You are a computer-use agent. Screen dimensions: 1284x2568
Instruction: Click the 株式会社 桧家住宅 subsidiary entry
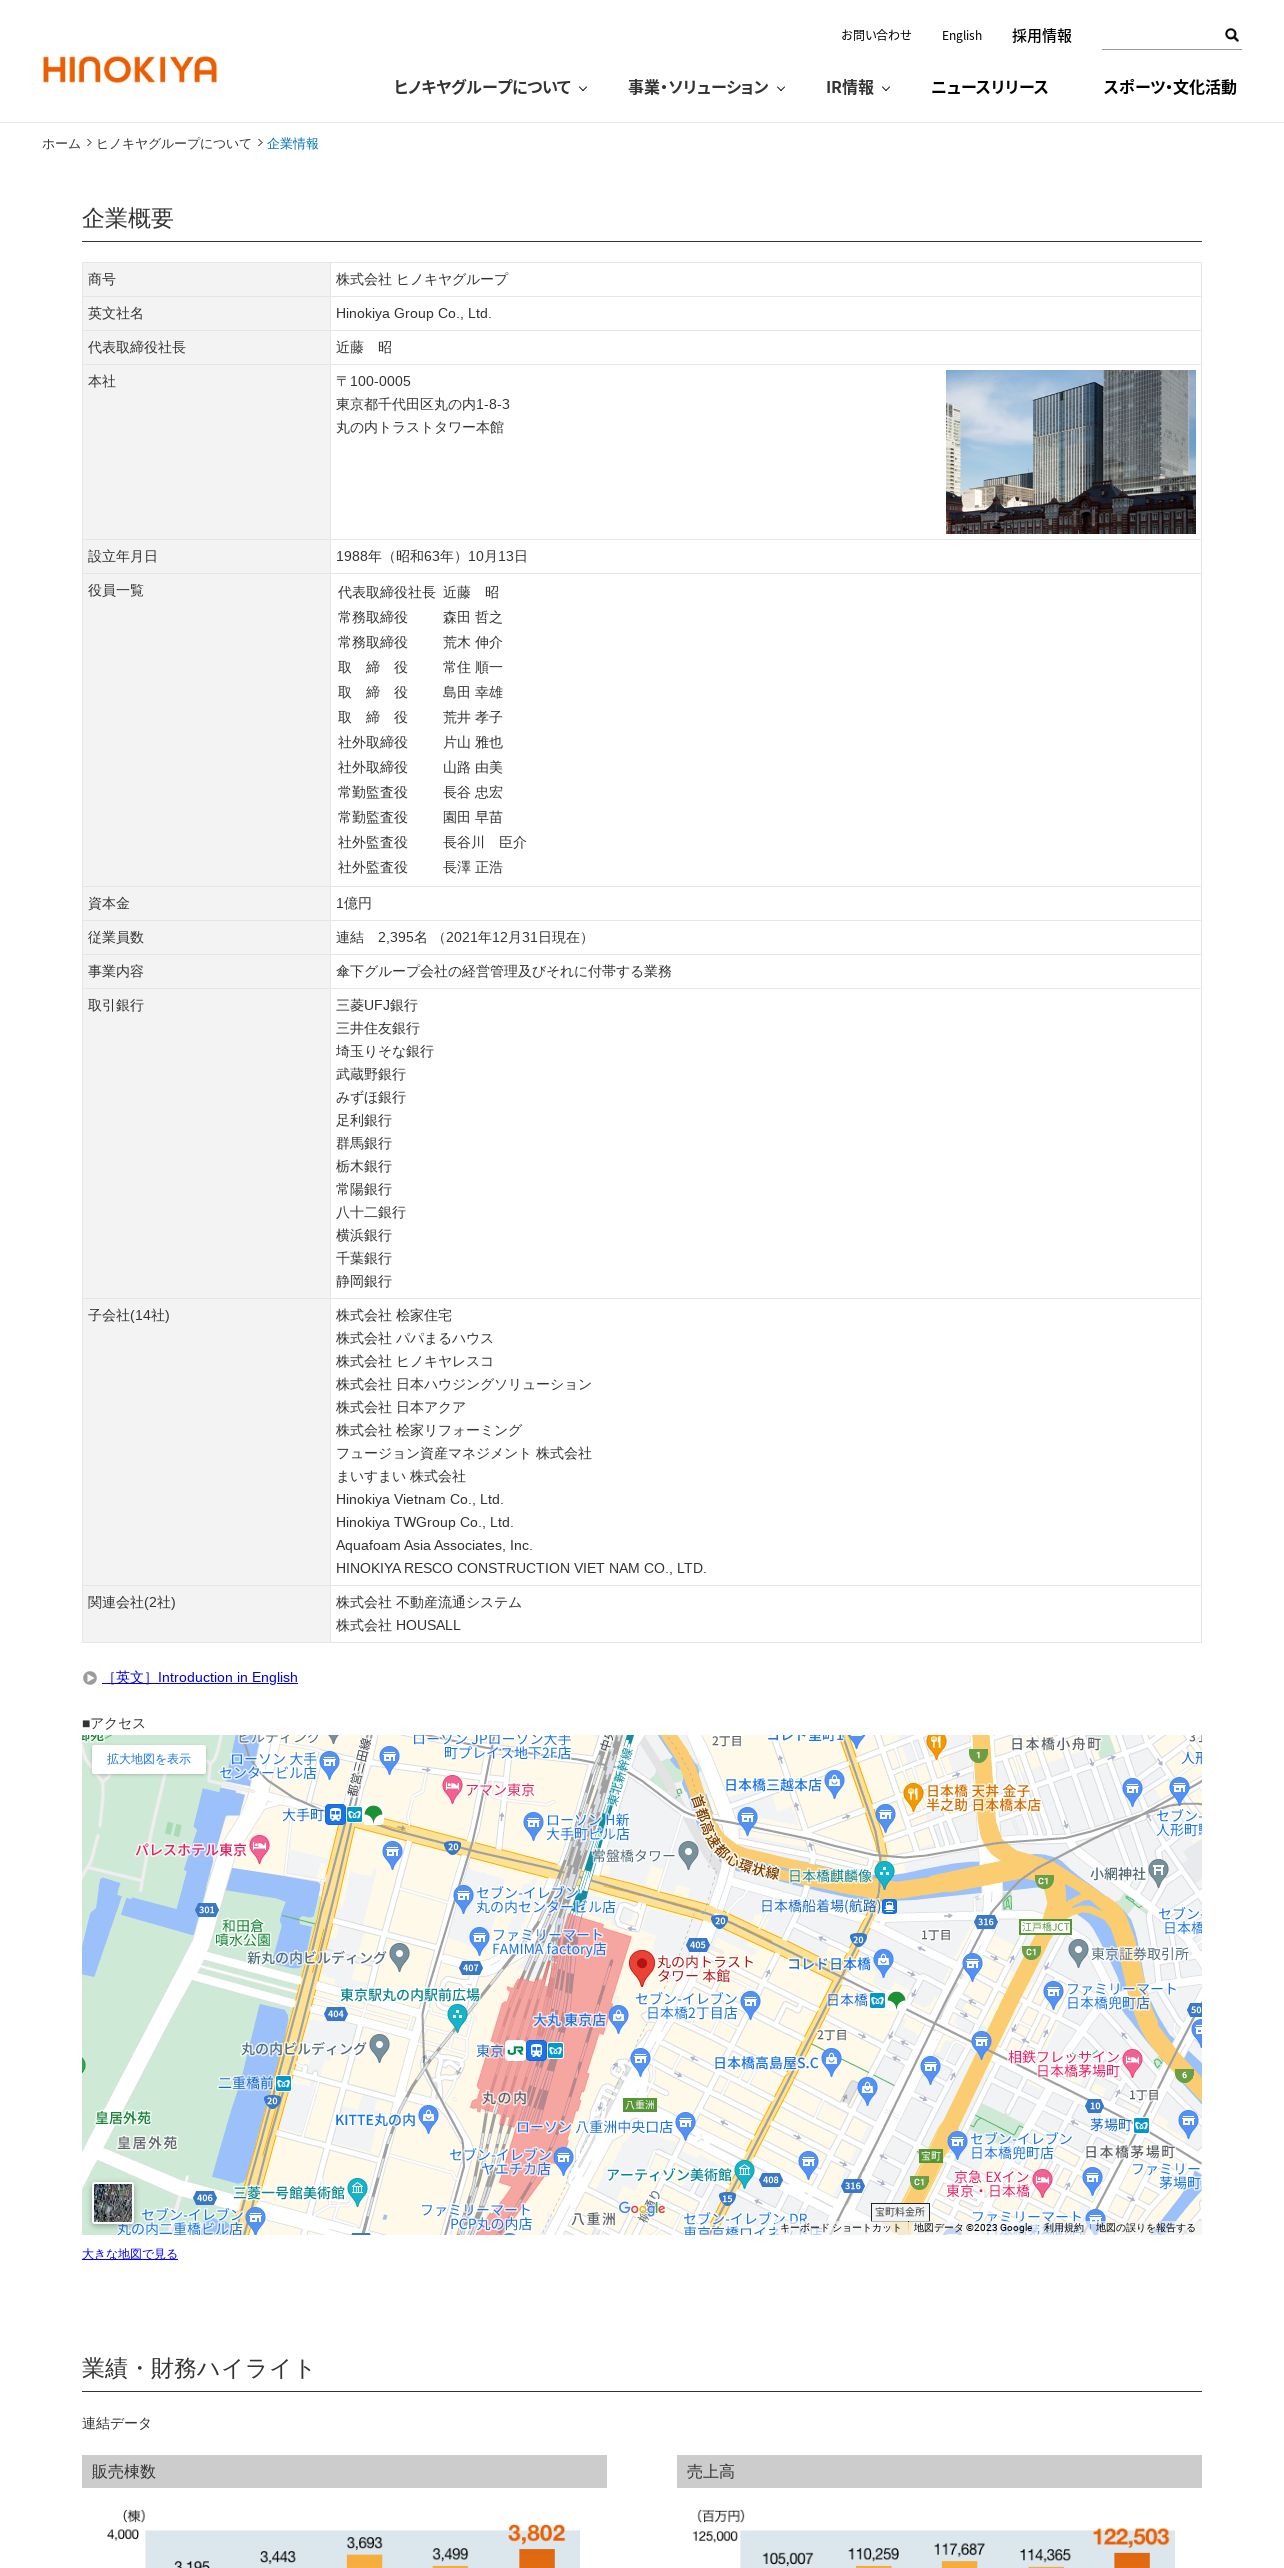394,1316
